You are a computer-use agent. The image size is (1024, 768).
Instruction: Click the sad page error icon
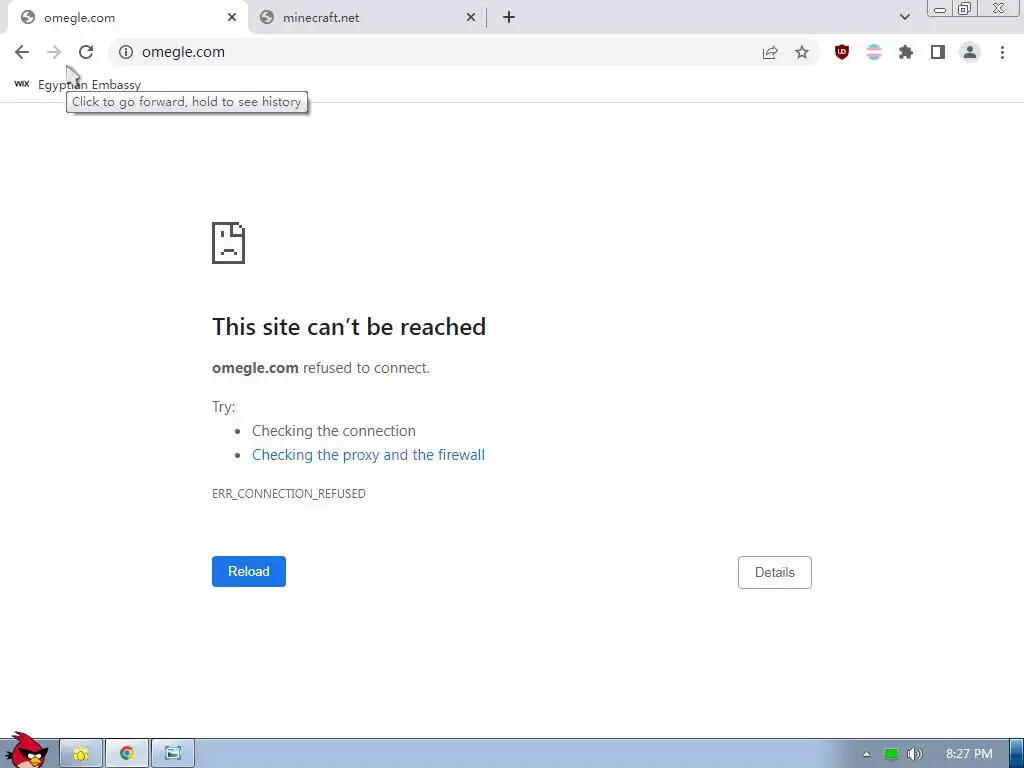[x=229, y=243]
